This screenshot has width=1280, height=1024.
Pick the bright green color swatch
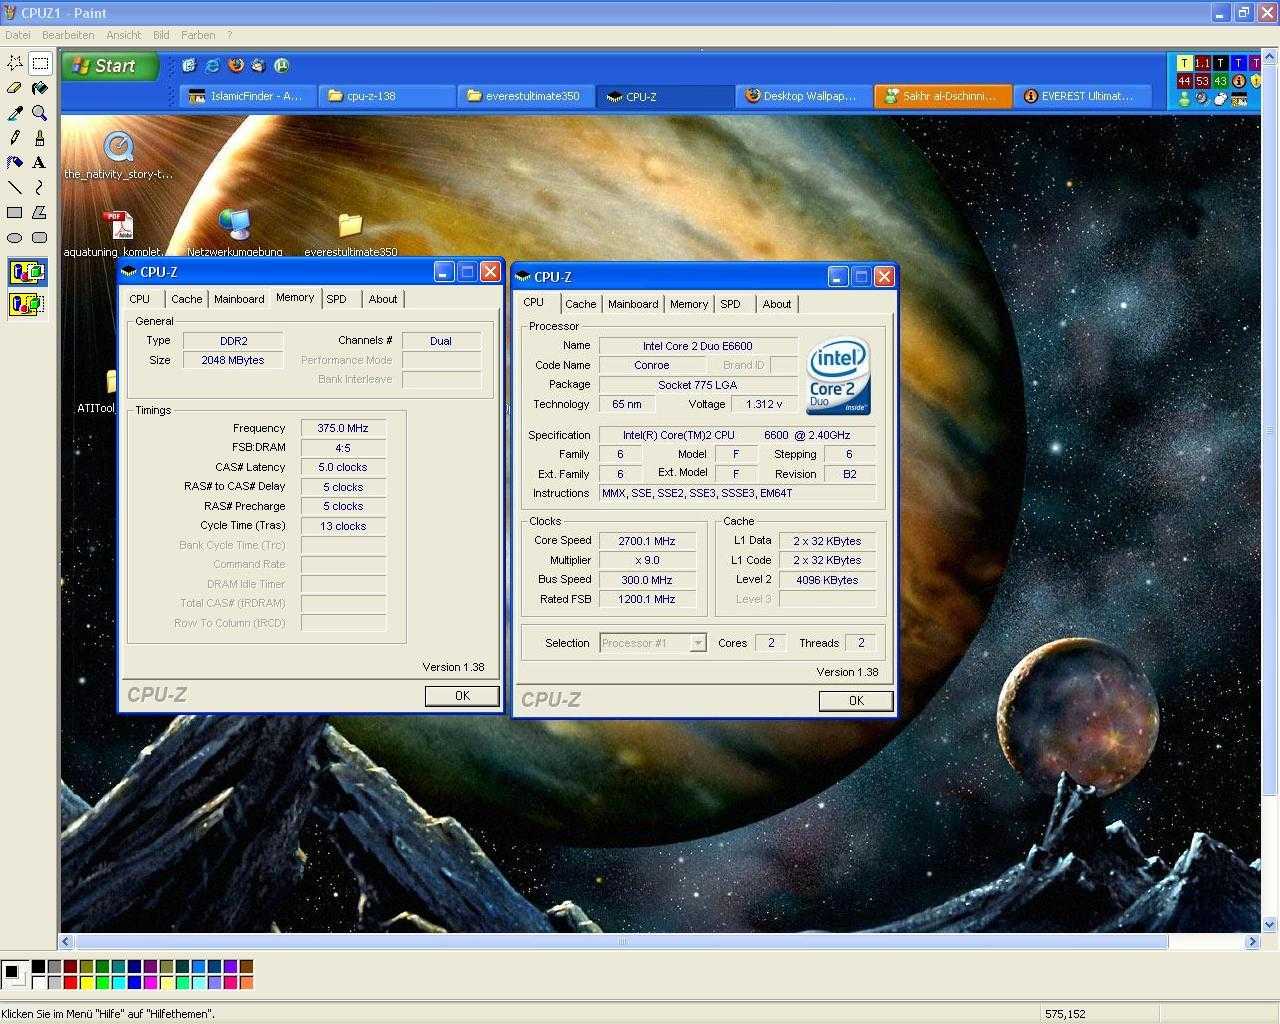pyautogui.click(x=102, y=983)
